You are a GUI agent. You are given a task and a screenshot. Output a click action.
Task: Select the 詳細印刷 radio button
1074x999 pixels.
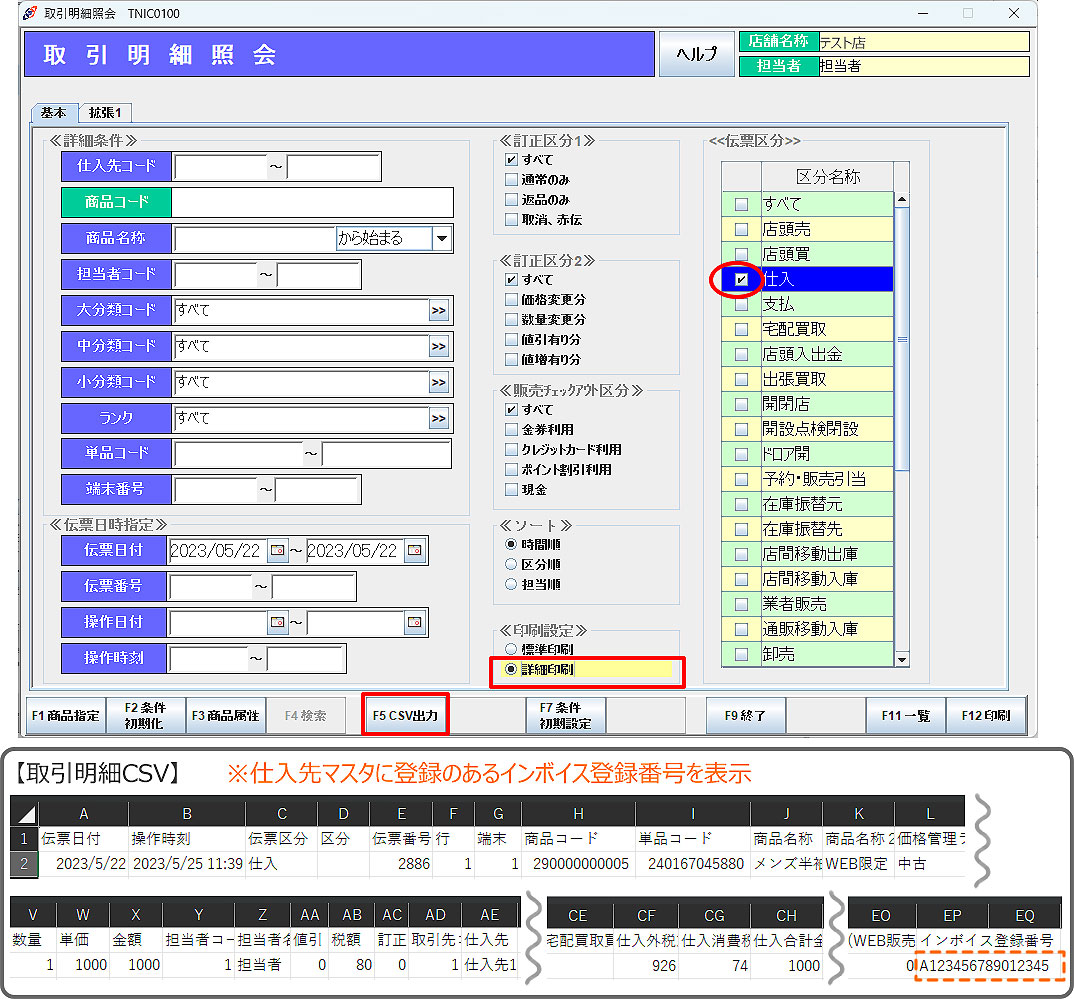tap(512, 670)
